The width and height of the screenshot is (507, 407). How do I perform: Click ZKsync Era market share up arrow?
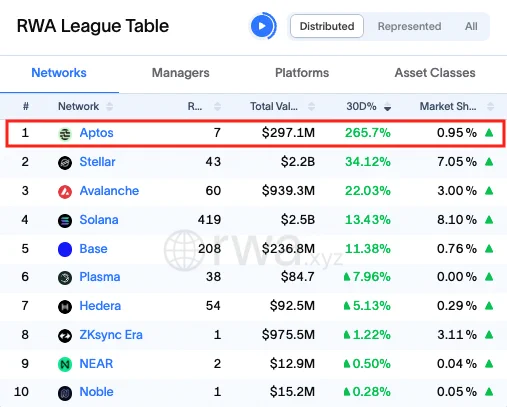tap(489, 334)
